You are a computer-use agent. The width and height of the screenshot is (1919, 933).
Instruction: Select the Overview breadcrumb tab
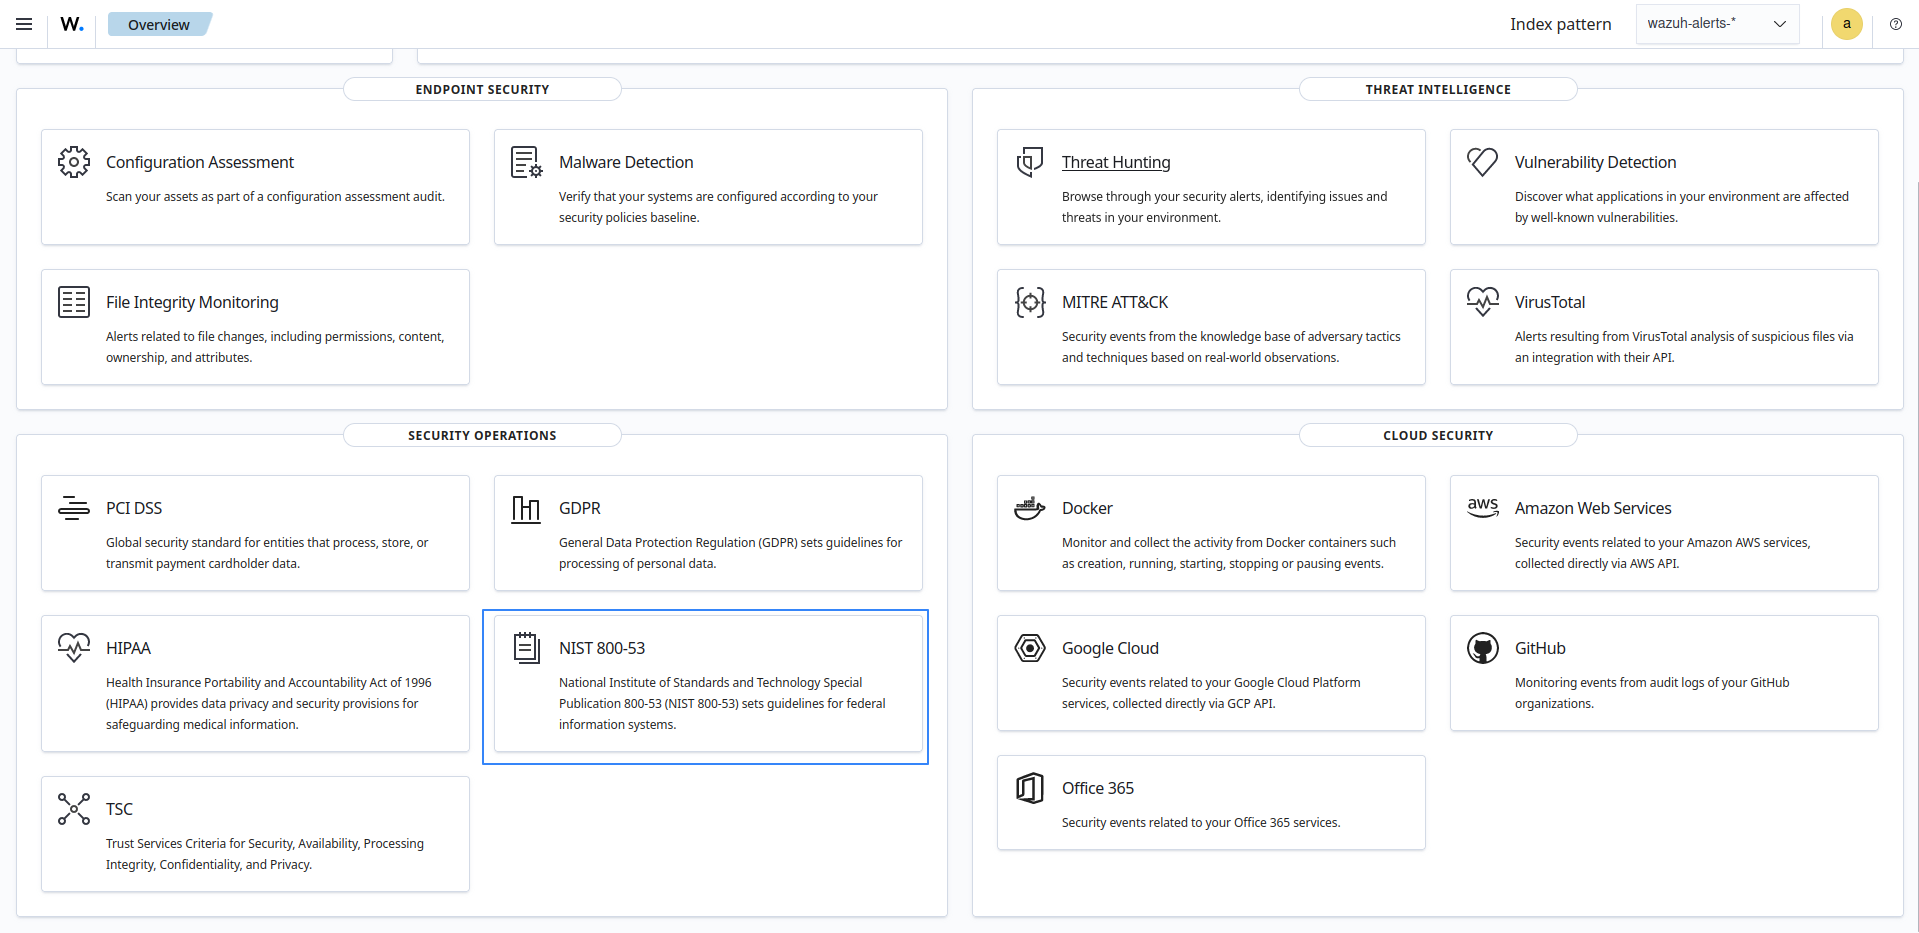pyautogui.click(x=159, y=25)
